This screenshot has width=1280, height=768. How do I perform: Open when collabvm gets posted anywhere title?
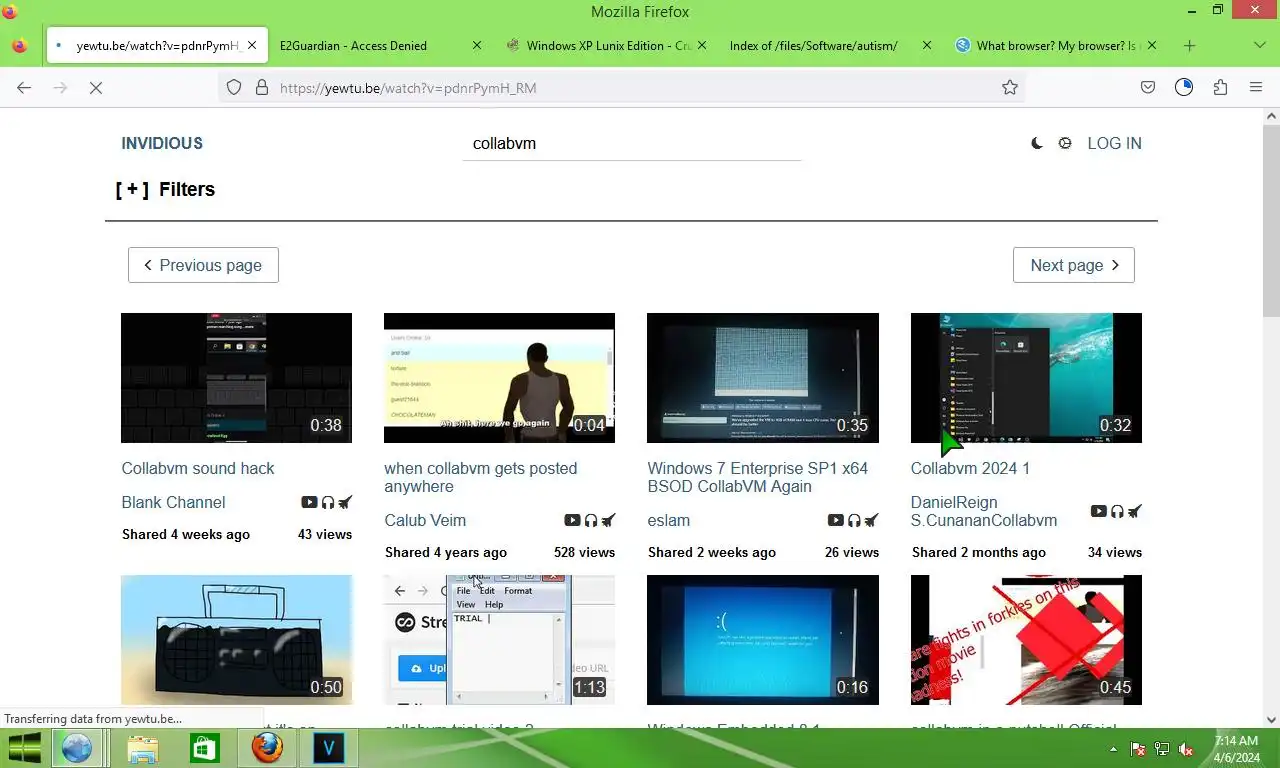click(x=481, y=477)
